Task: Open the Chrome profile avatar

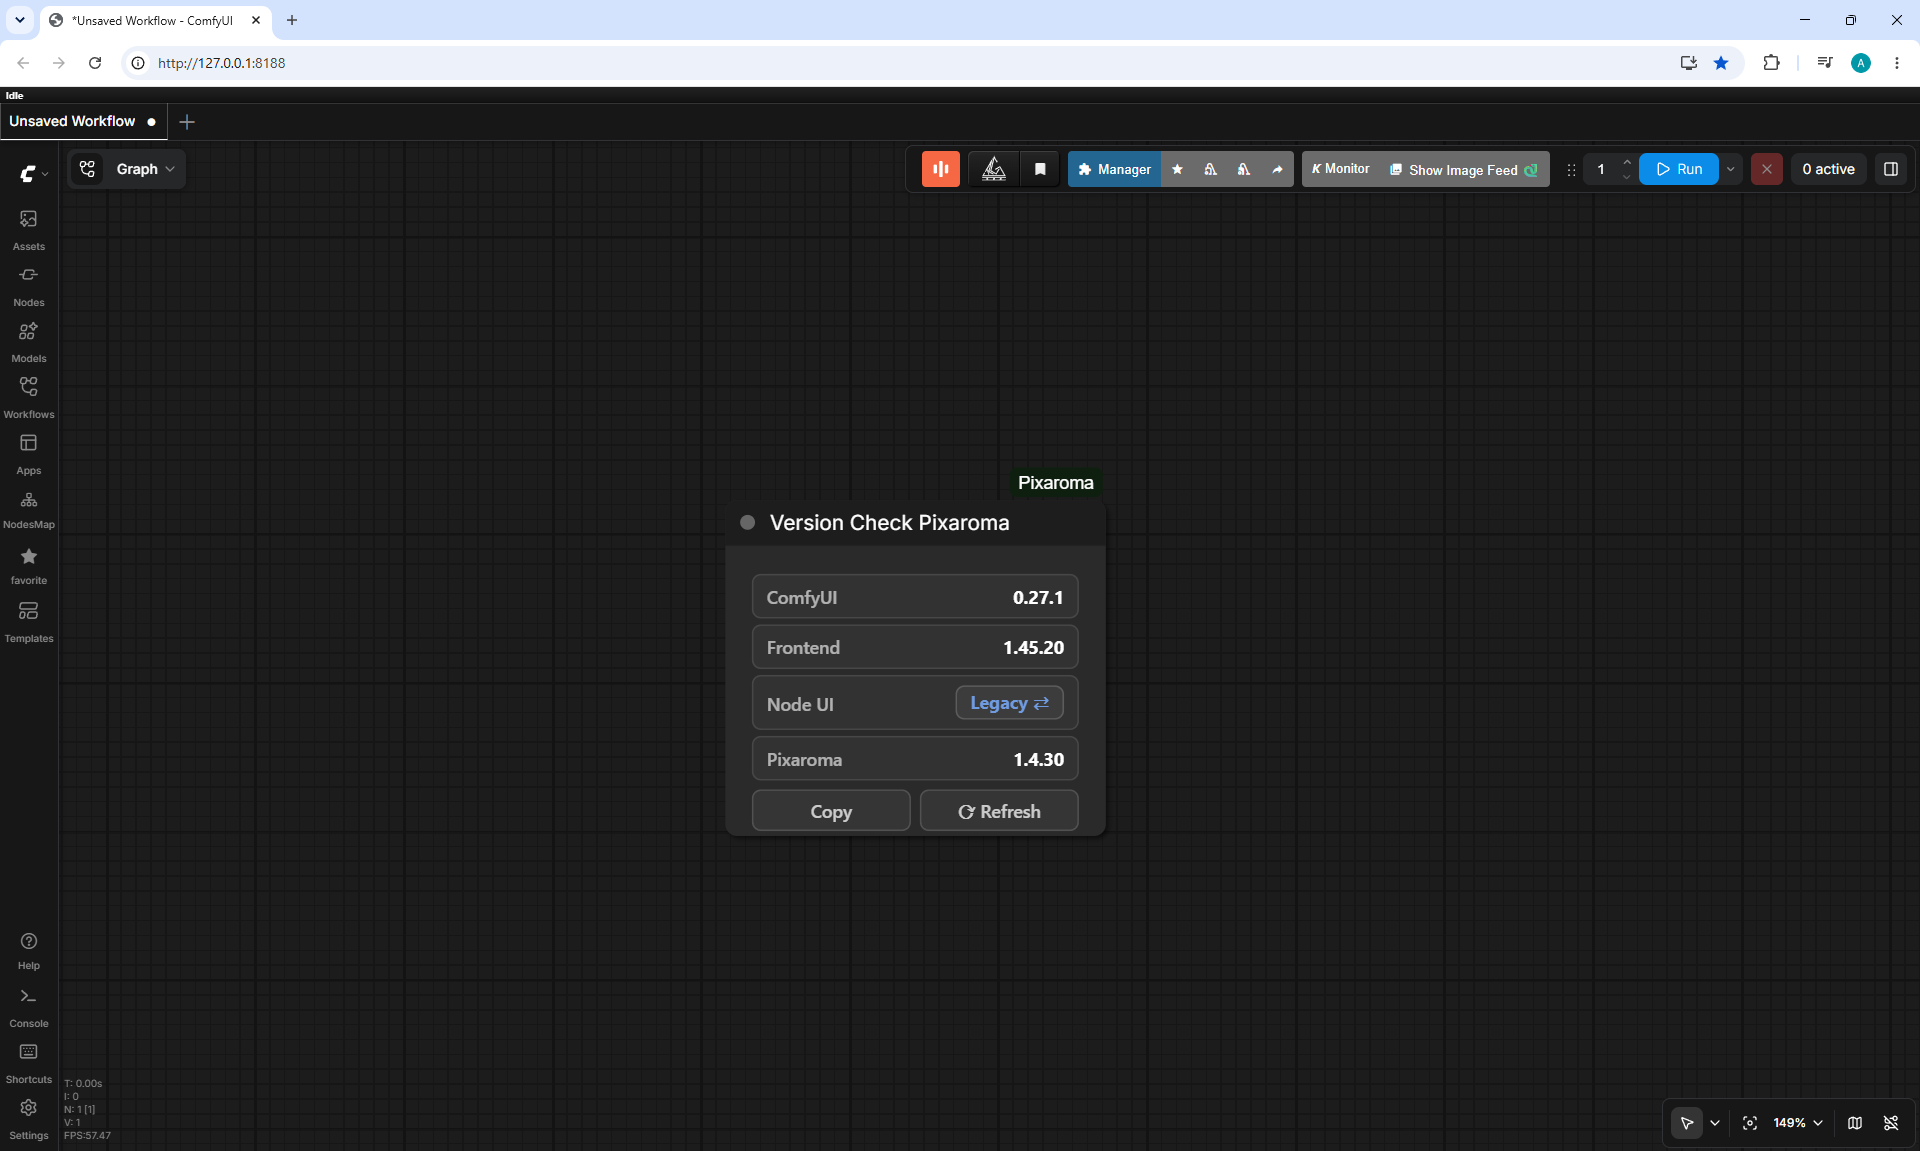Action: pos(1861,63)
